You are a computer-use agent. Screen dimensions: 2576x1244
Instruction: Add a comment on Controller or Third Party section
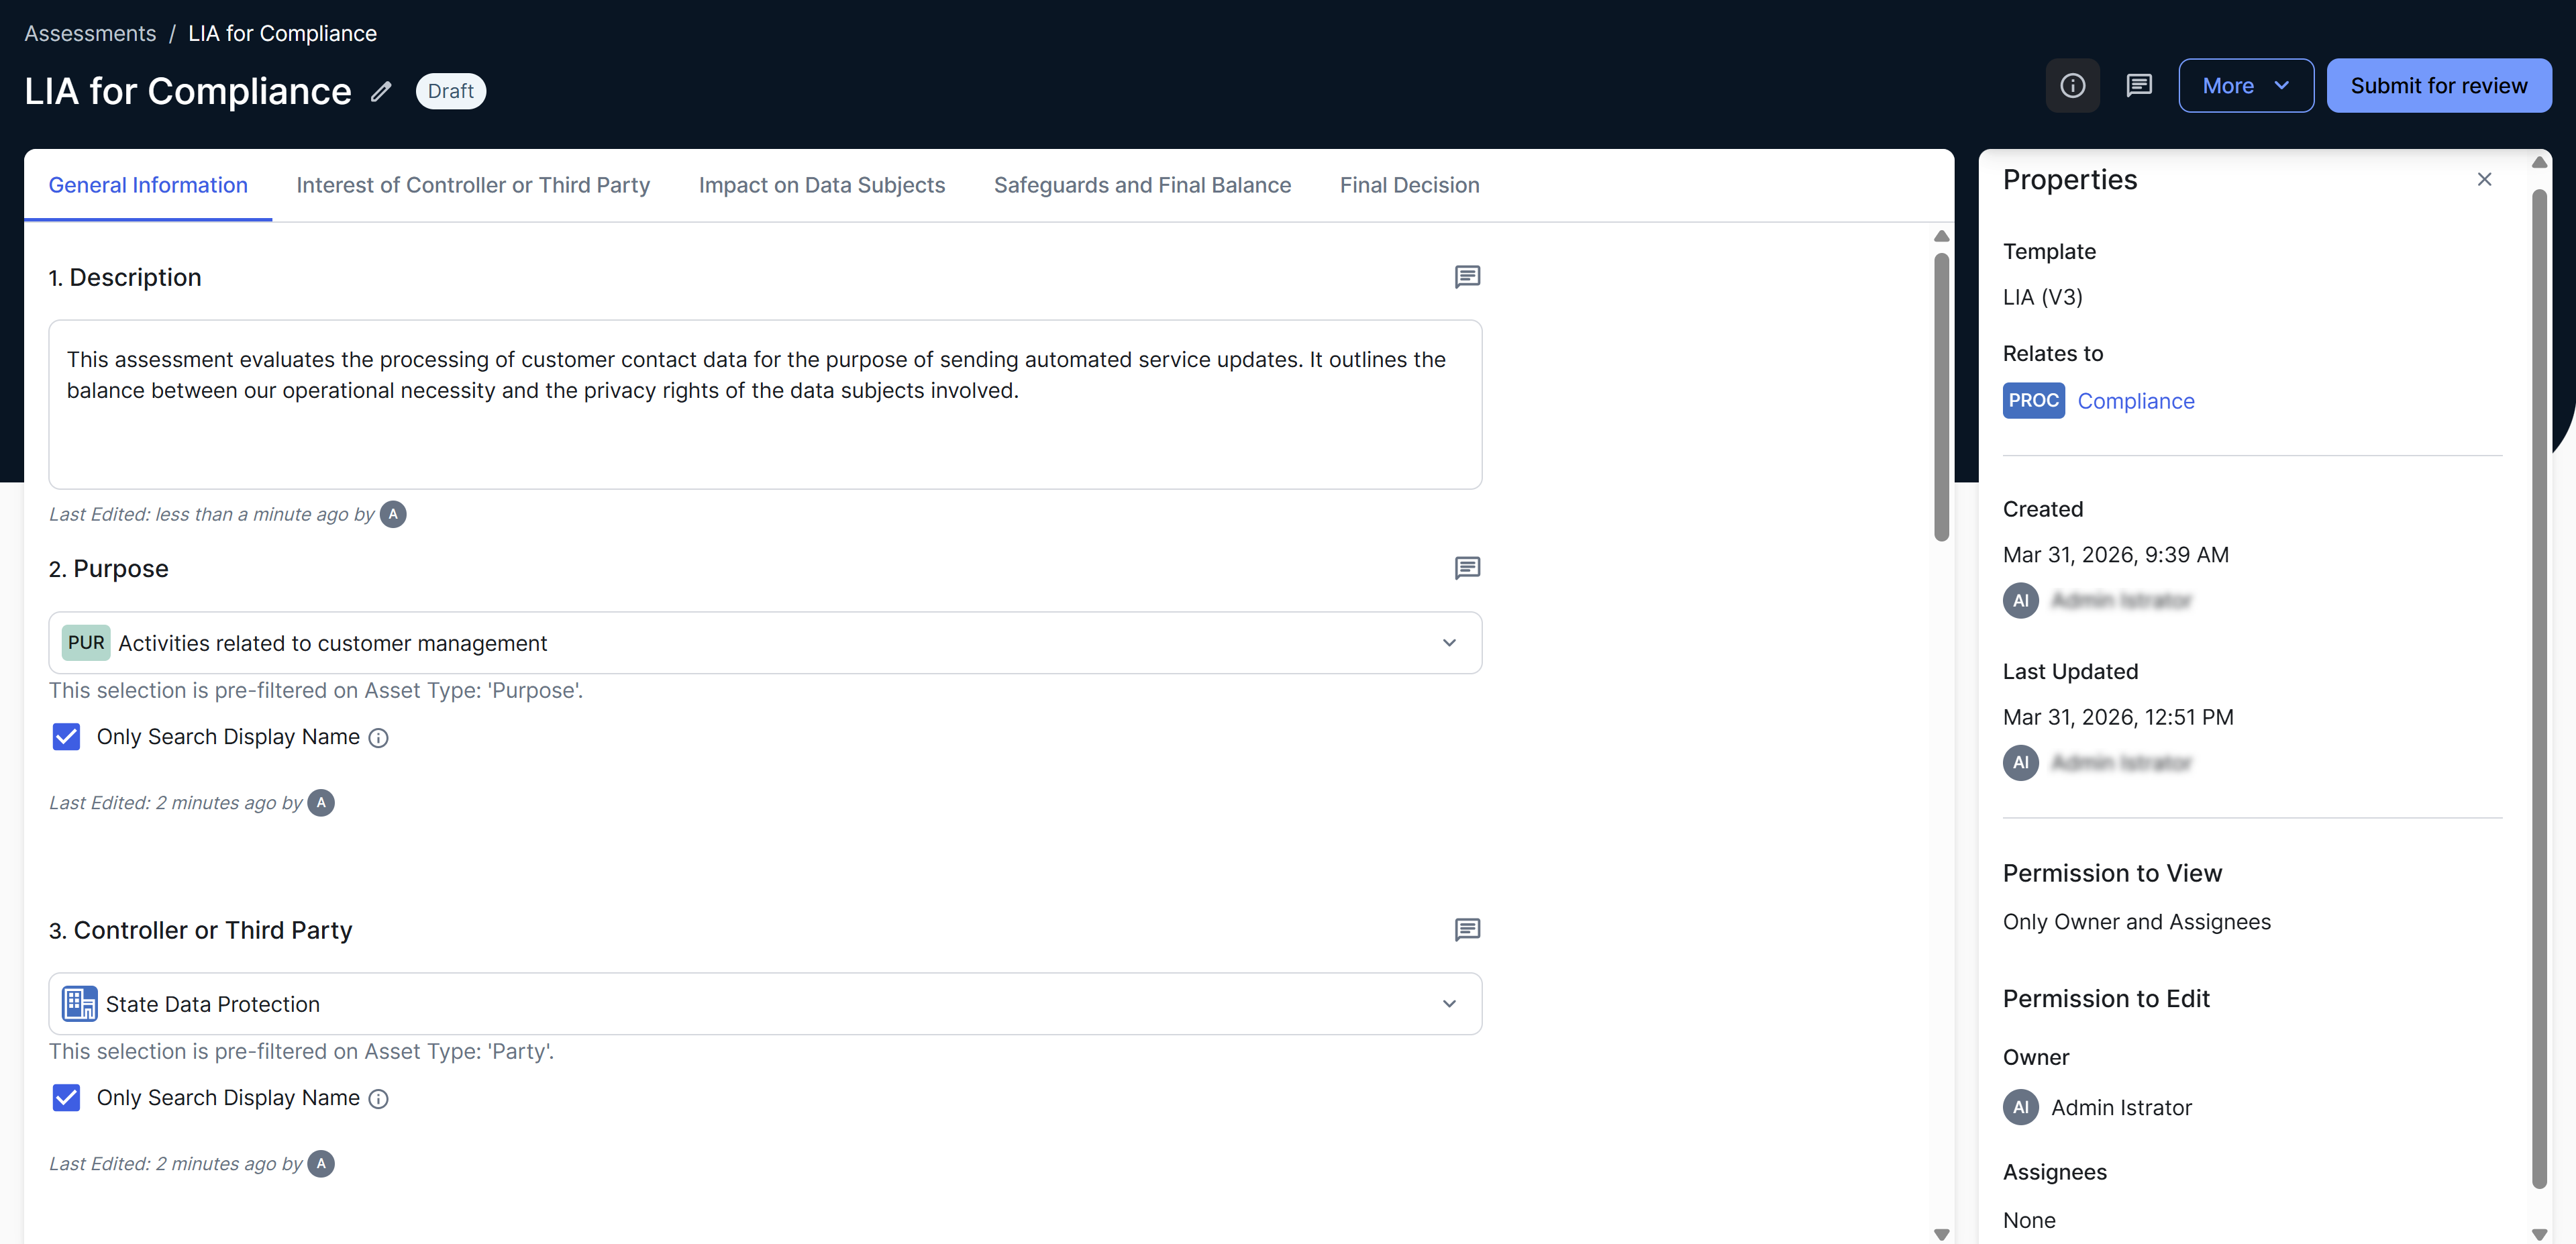coord(1467,930)
